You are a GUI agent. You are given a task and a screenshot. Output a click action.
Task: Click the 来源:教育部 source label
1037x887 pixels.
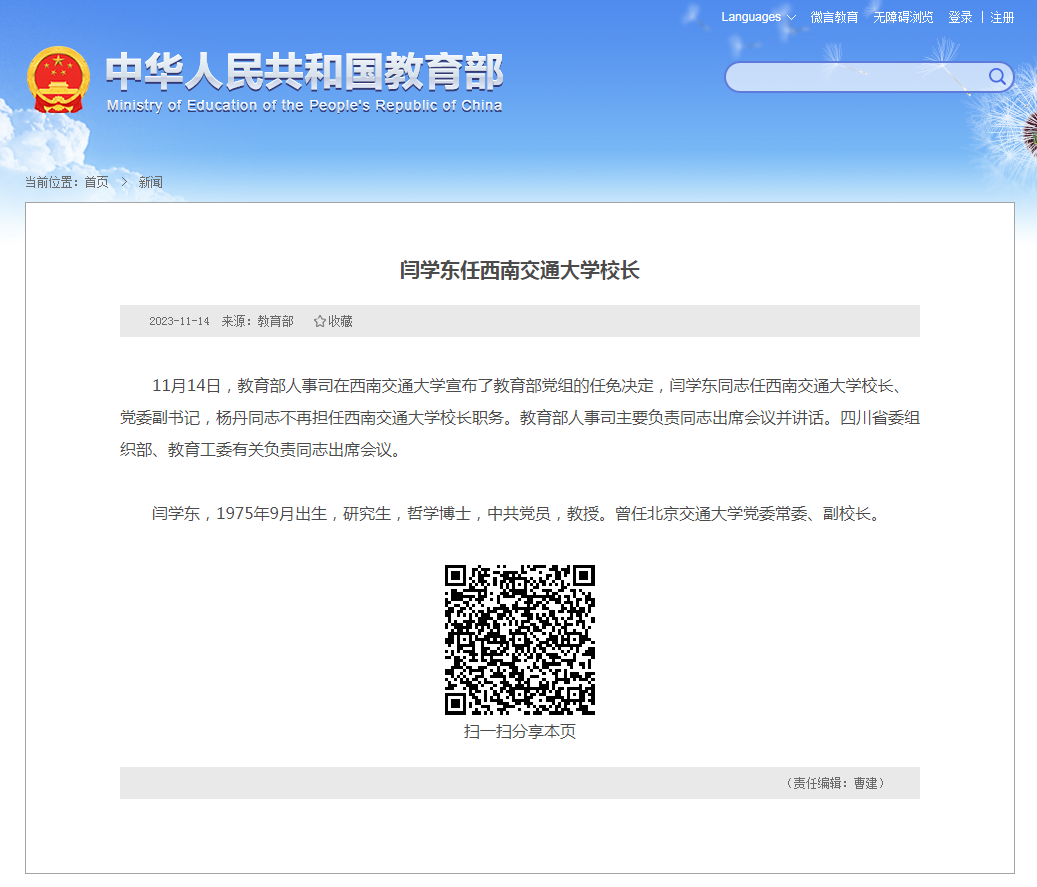point(257,321)
